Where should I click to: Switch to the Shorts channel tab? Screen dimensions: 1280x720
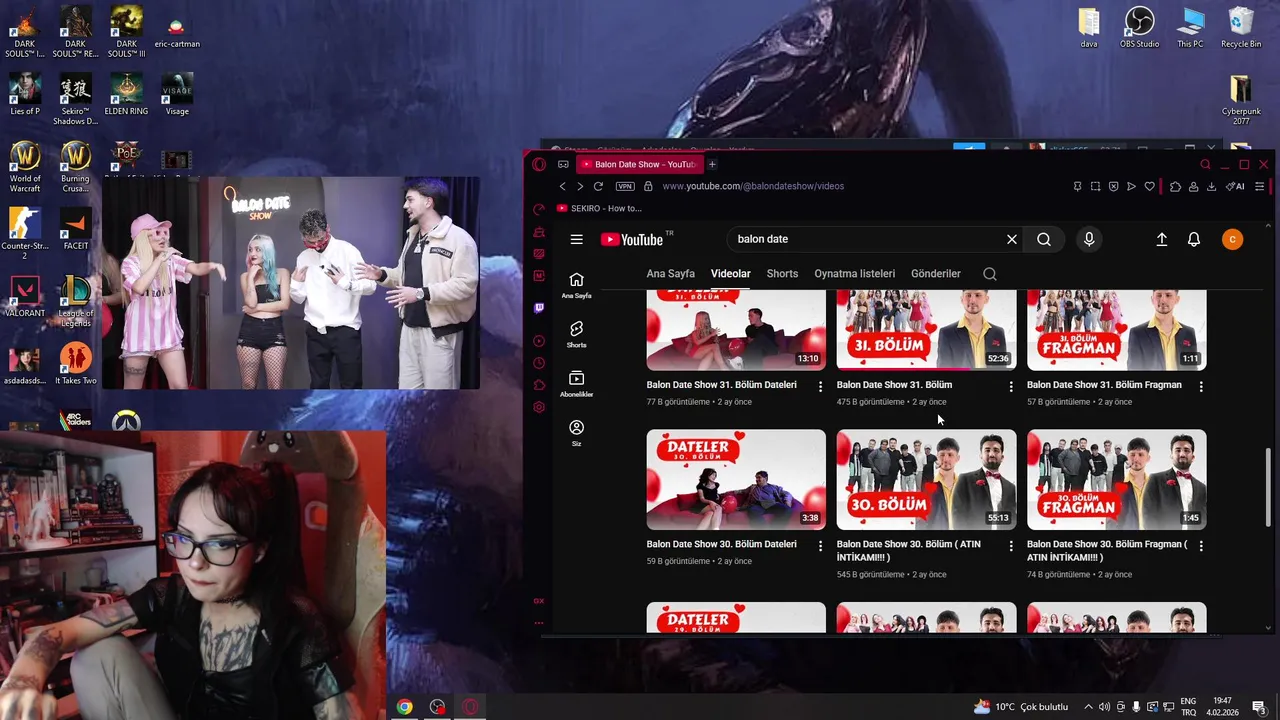click(782, 274)
